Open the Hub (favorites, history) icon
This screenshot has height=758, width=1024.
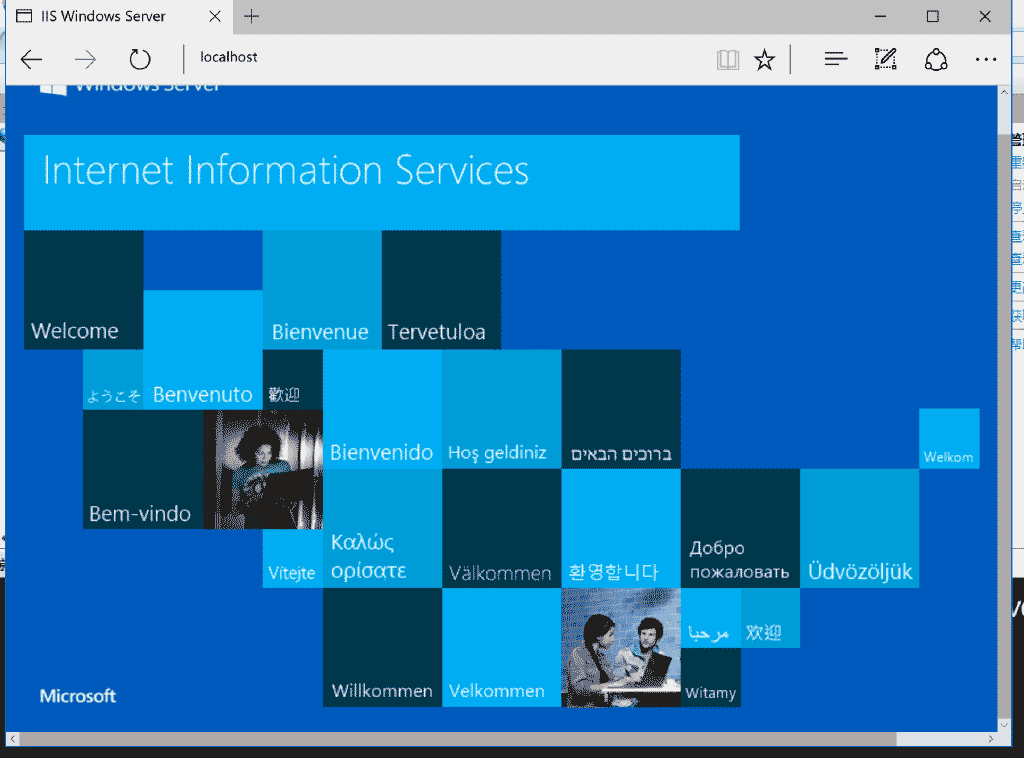tap(835, 59)
